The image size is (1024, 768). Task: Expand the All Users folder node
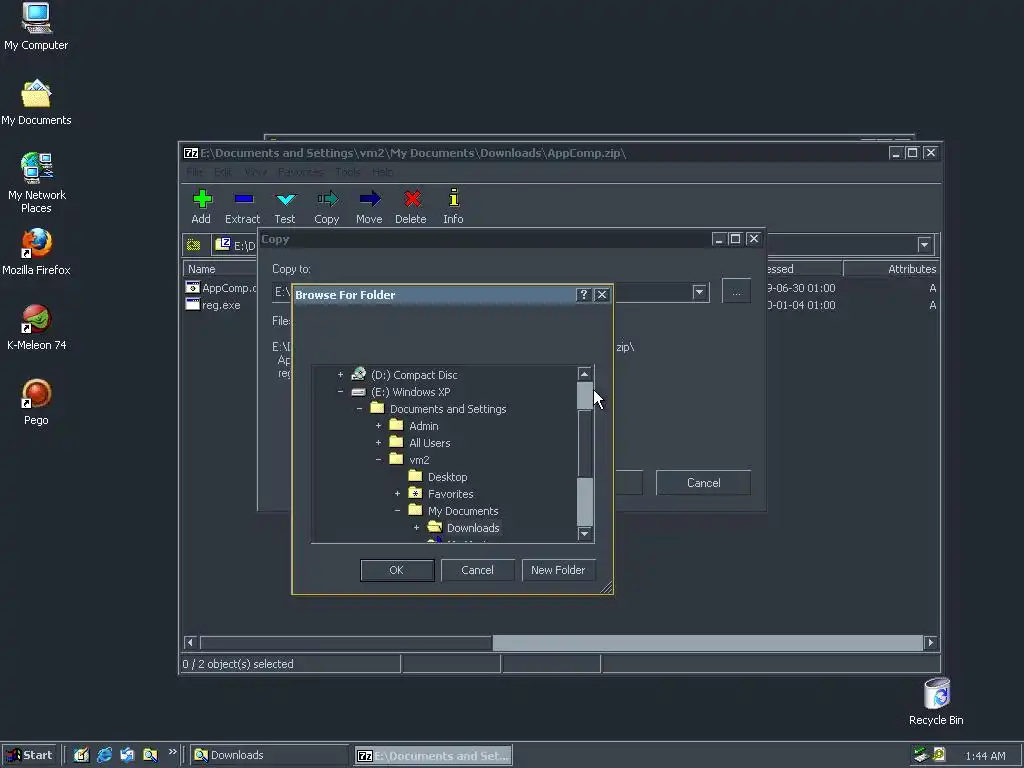click(x=378, y=443)
